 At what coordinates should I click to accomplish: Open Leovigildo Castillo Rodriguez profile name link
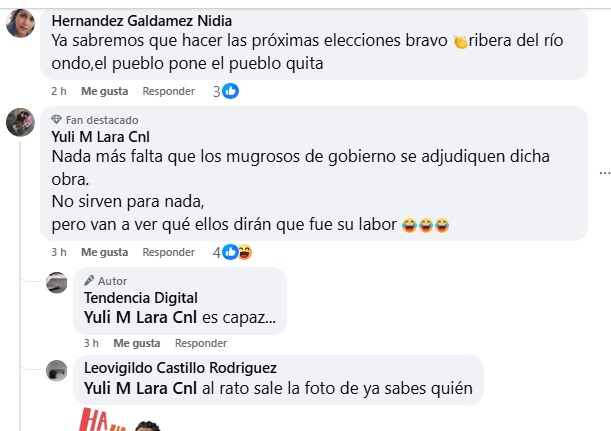click(x=180, y=368)
